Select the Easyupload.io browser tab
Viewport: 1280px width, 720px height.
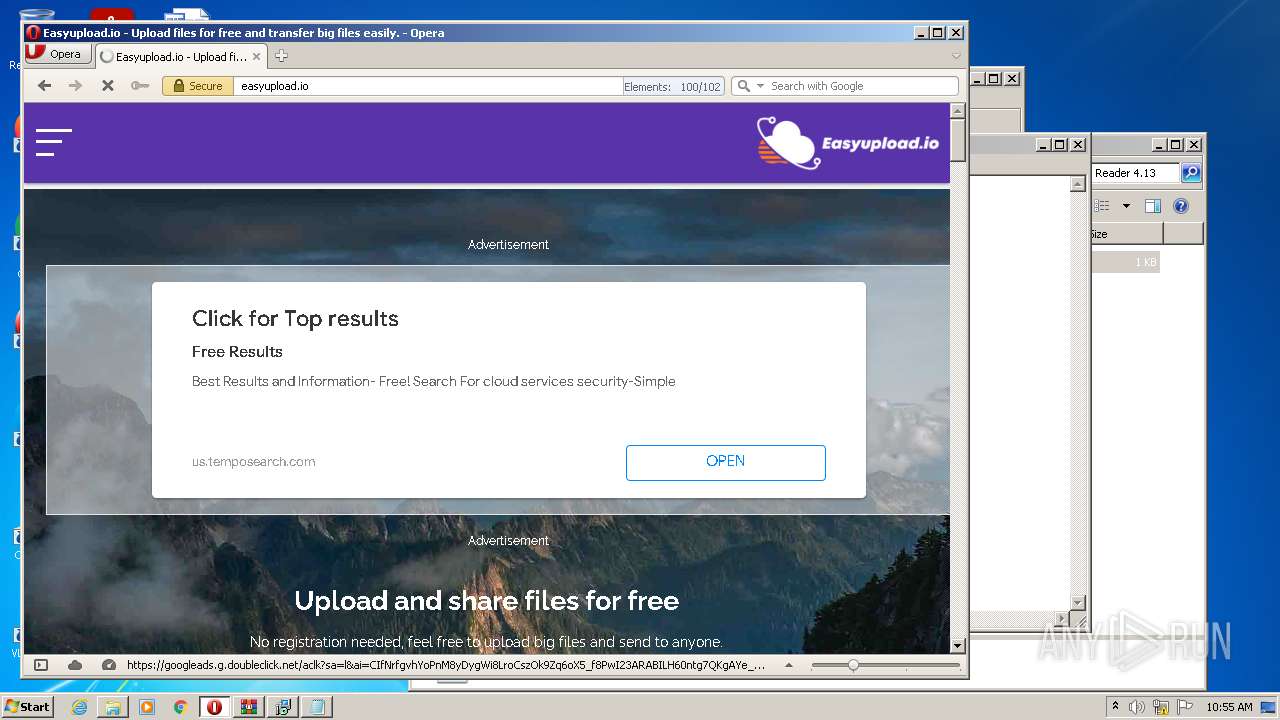[180, 57]
